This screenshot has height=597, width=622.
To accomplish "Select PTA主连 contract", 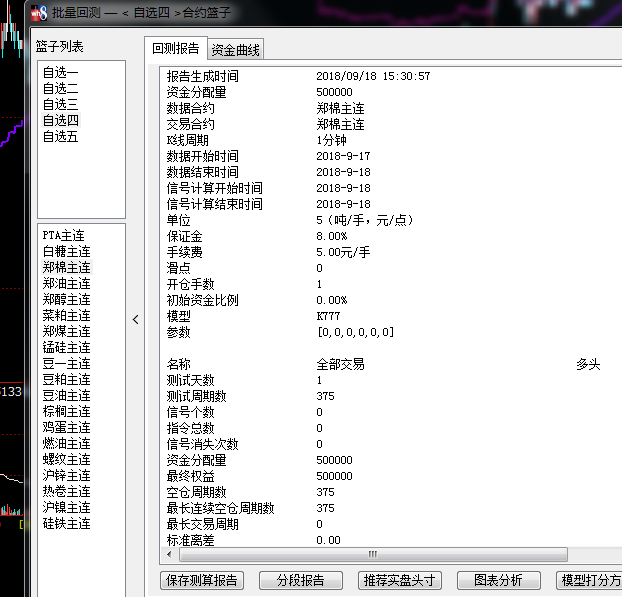I will 64,236.
